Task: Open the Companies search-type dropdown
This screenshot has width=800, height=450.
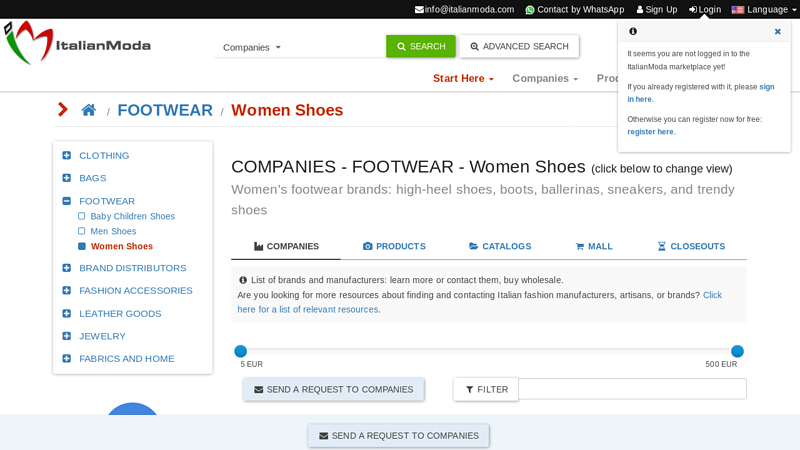Action: [252, 47]
